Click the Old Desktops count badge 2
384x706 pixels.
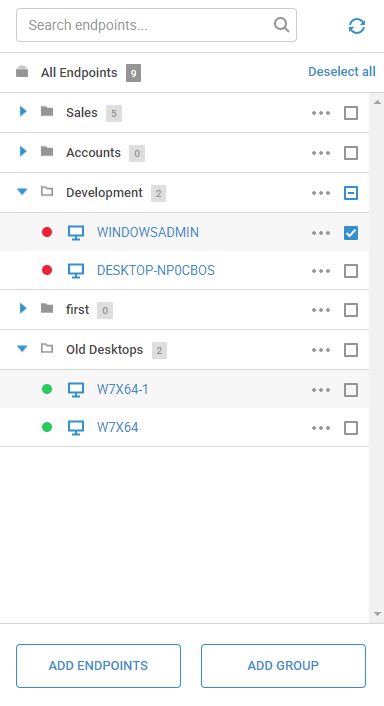159,351
